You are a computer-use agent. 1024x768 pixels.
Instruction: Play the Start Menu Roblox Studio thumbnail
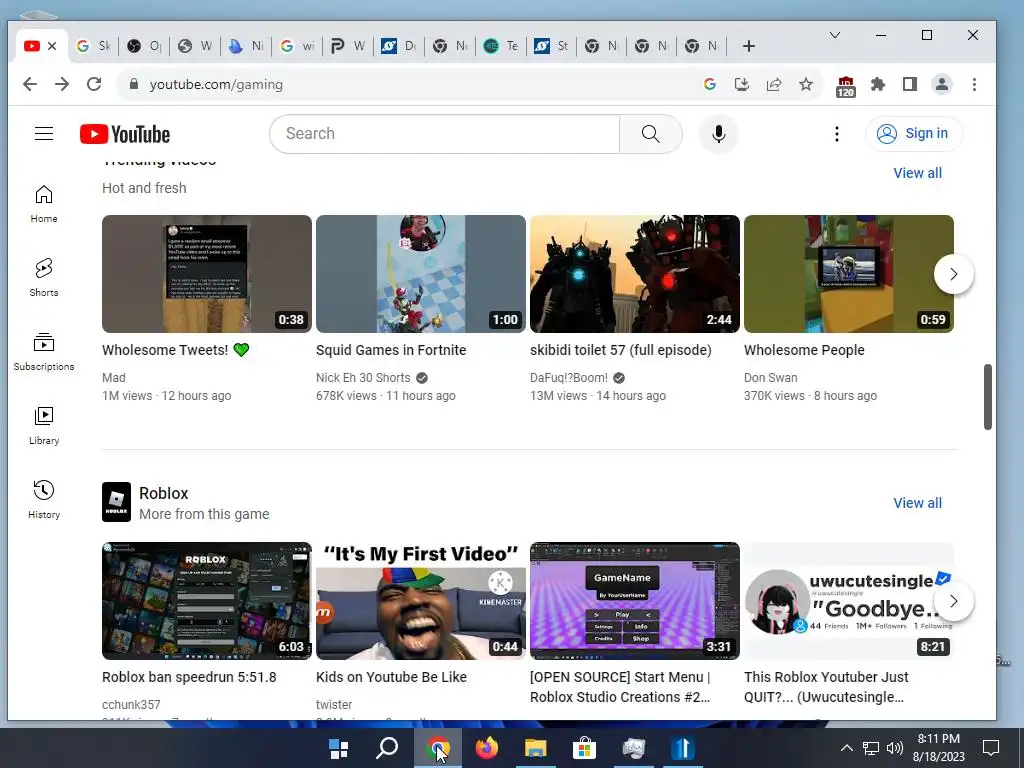[635, 601]
